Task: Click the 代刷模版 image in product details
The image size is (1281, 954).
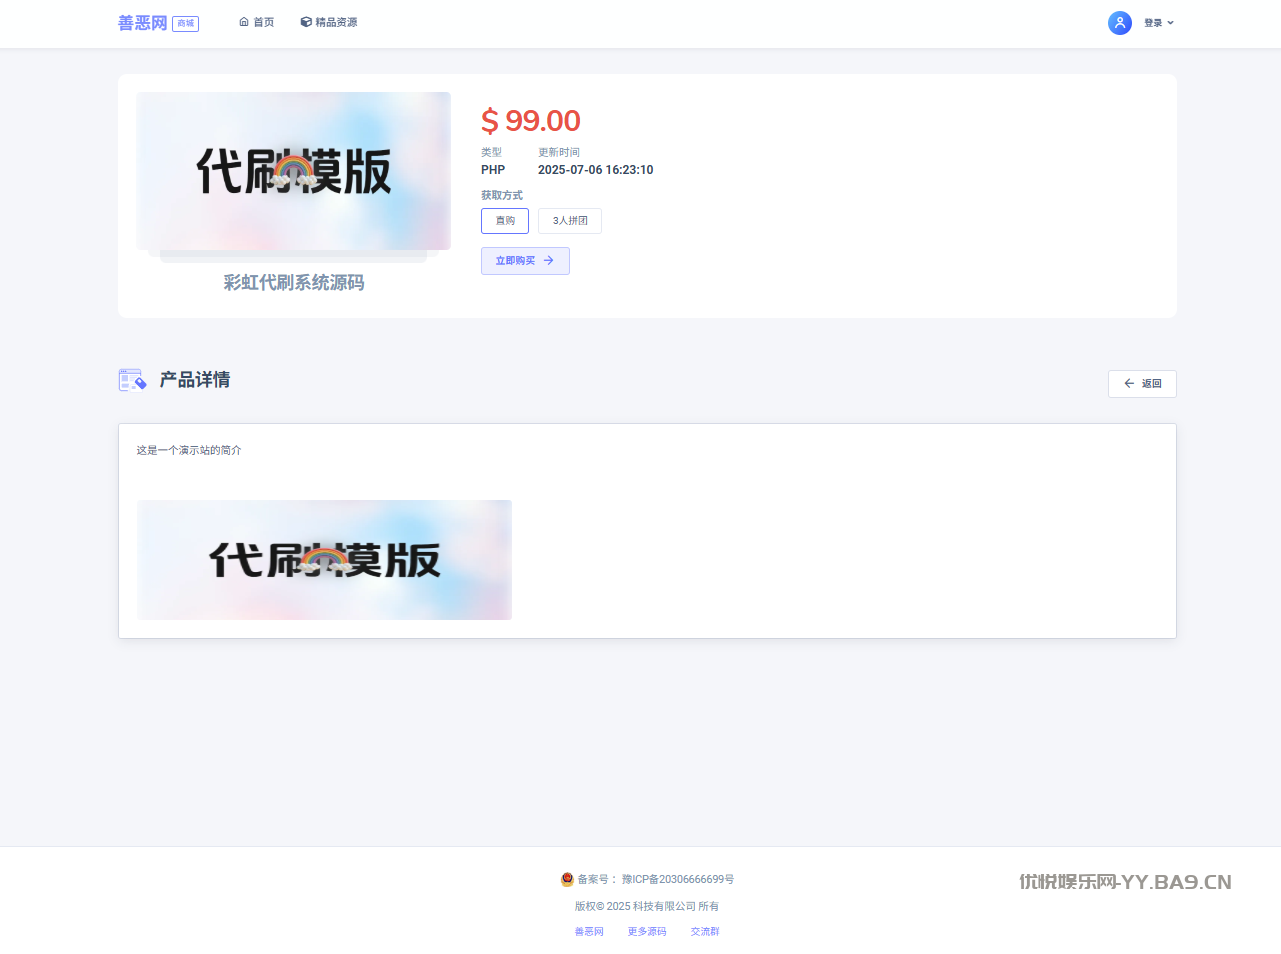Action: [x=324, y=560]
